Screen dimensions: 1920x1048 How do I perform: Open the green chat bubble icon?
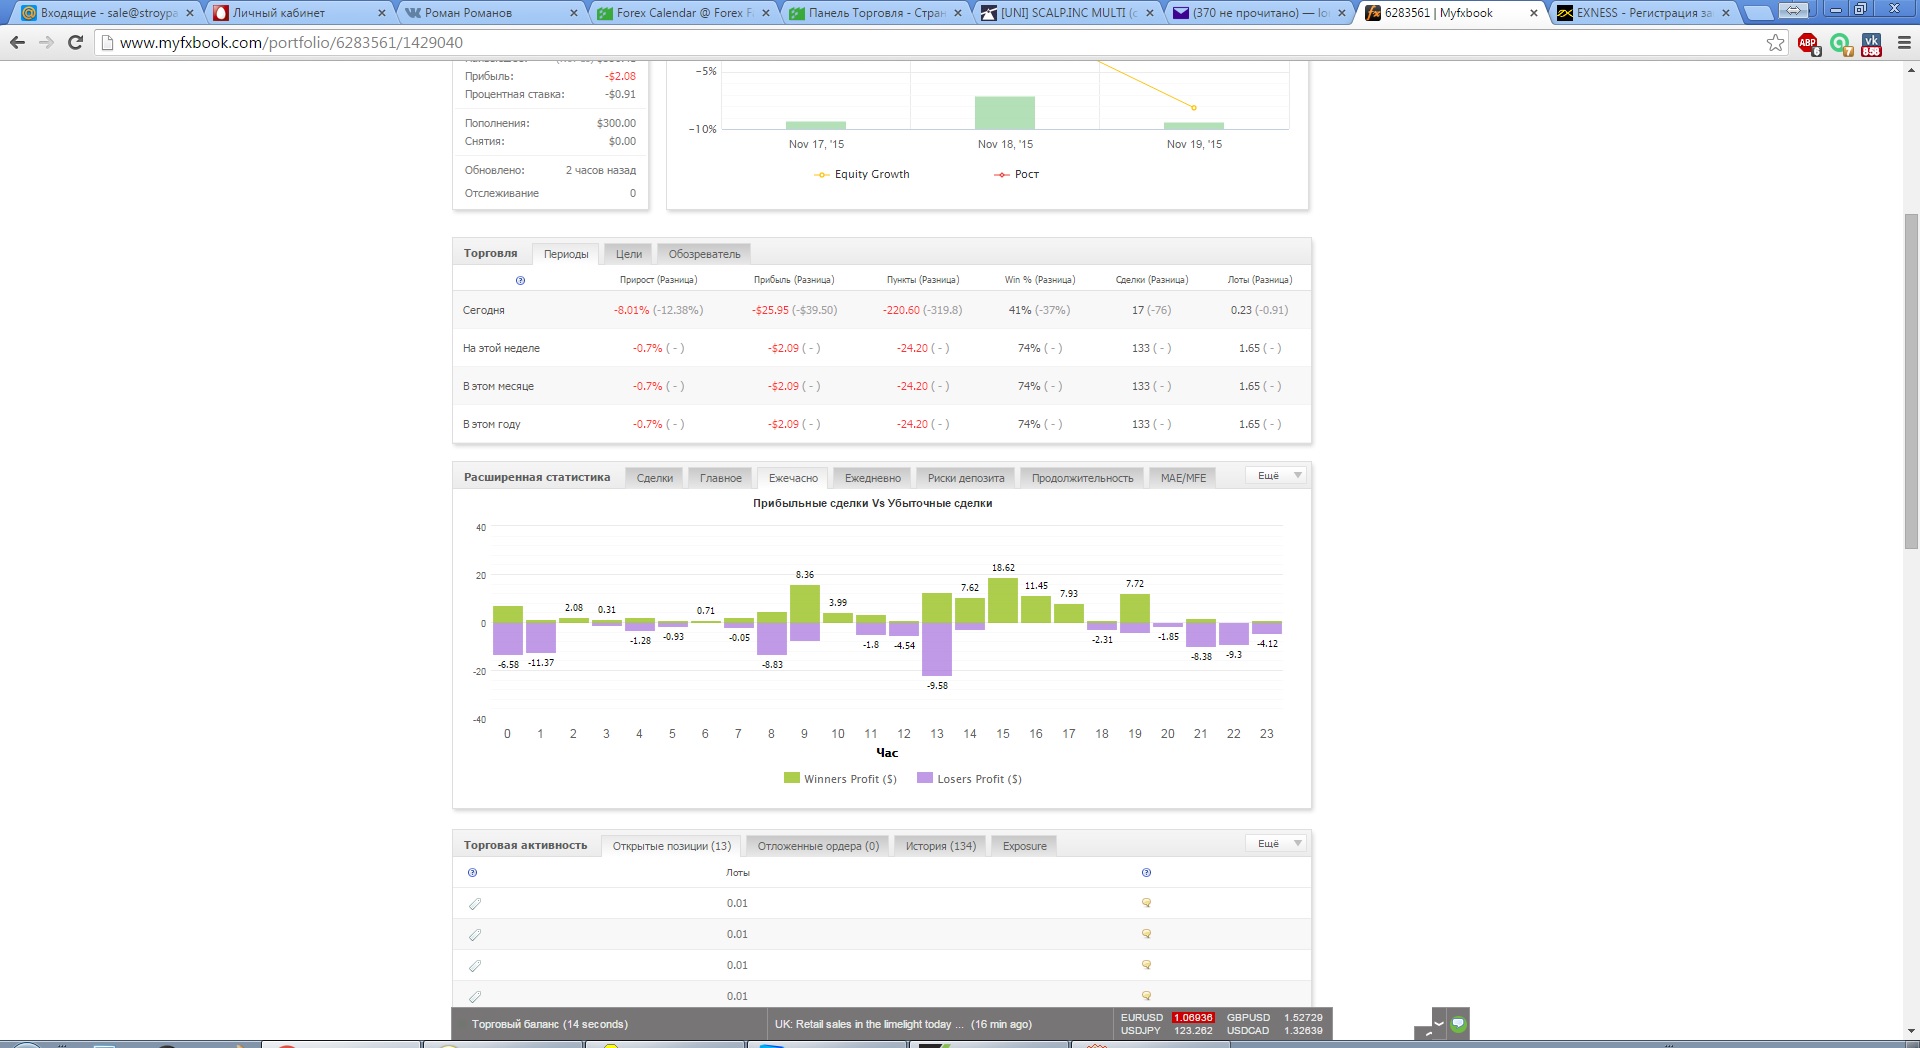1458,1023
